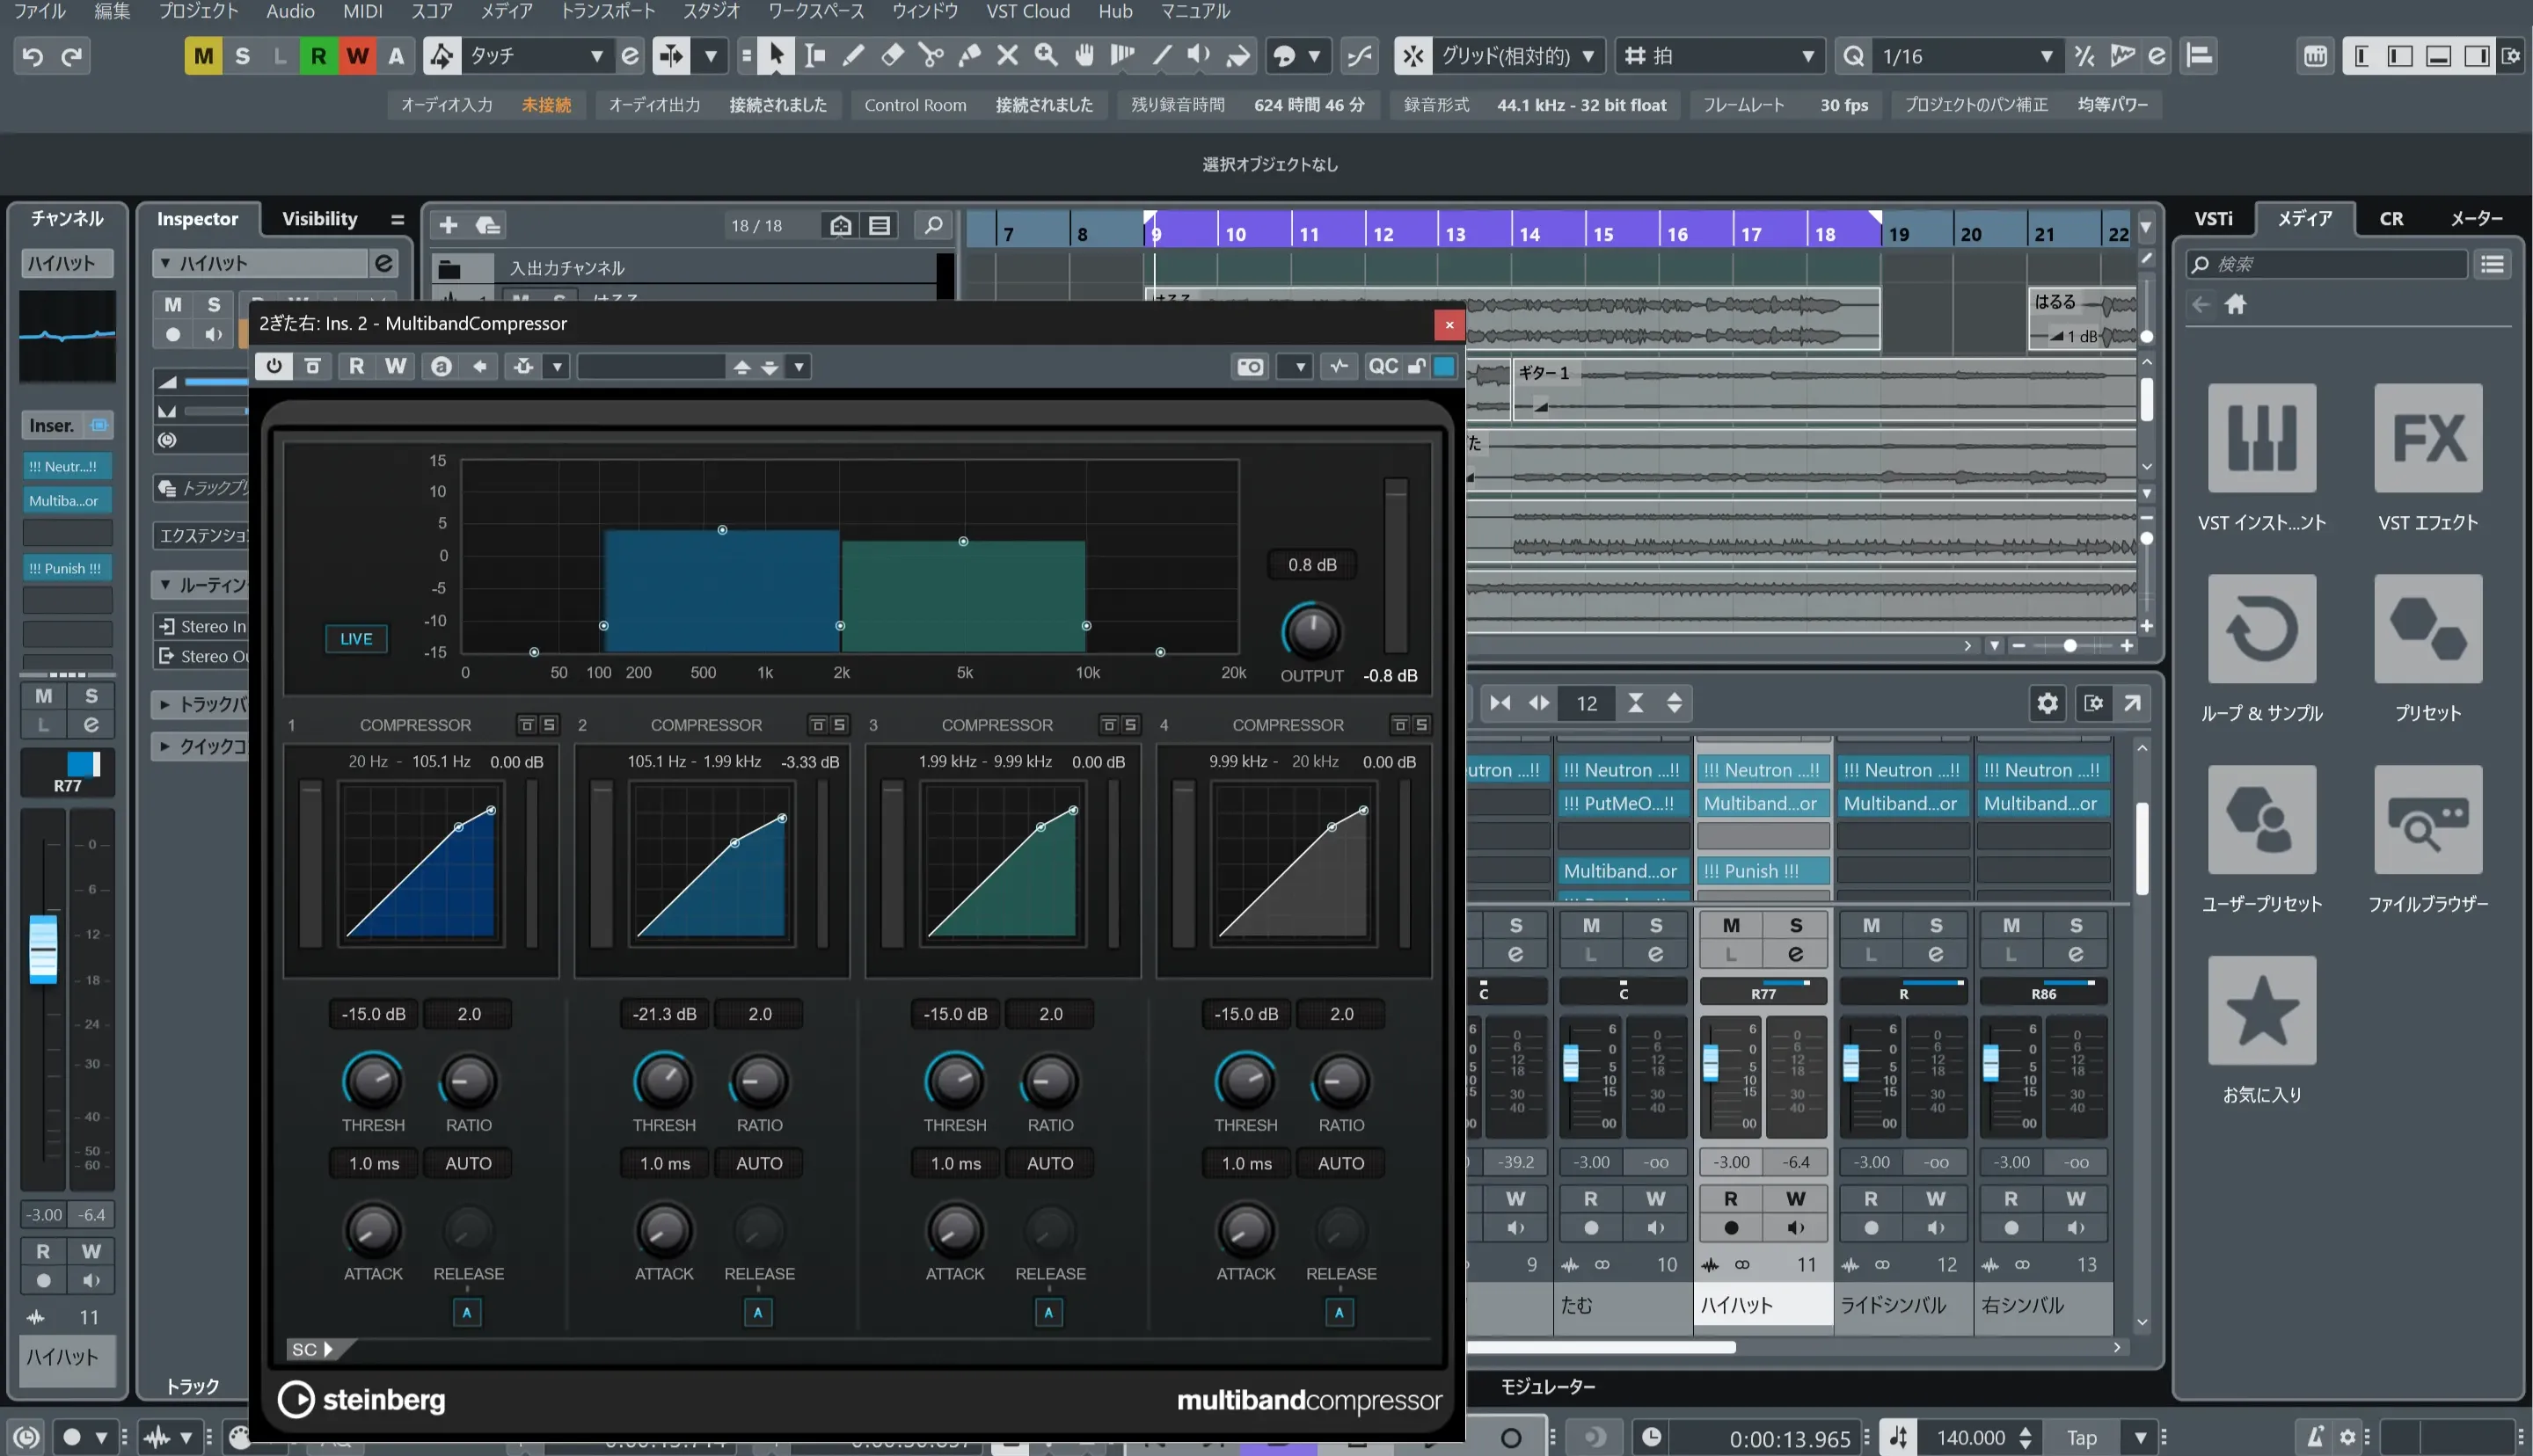Click the track search magnifier icon
The image size is (2533, 1456).
point(933,225)
